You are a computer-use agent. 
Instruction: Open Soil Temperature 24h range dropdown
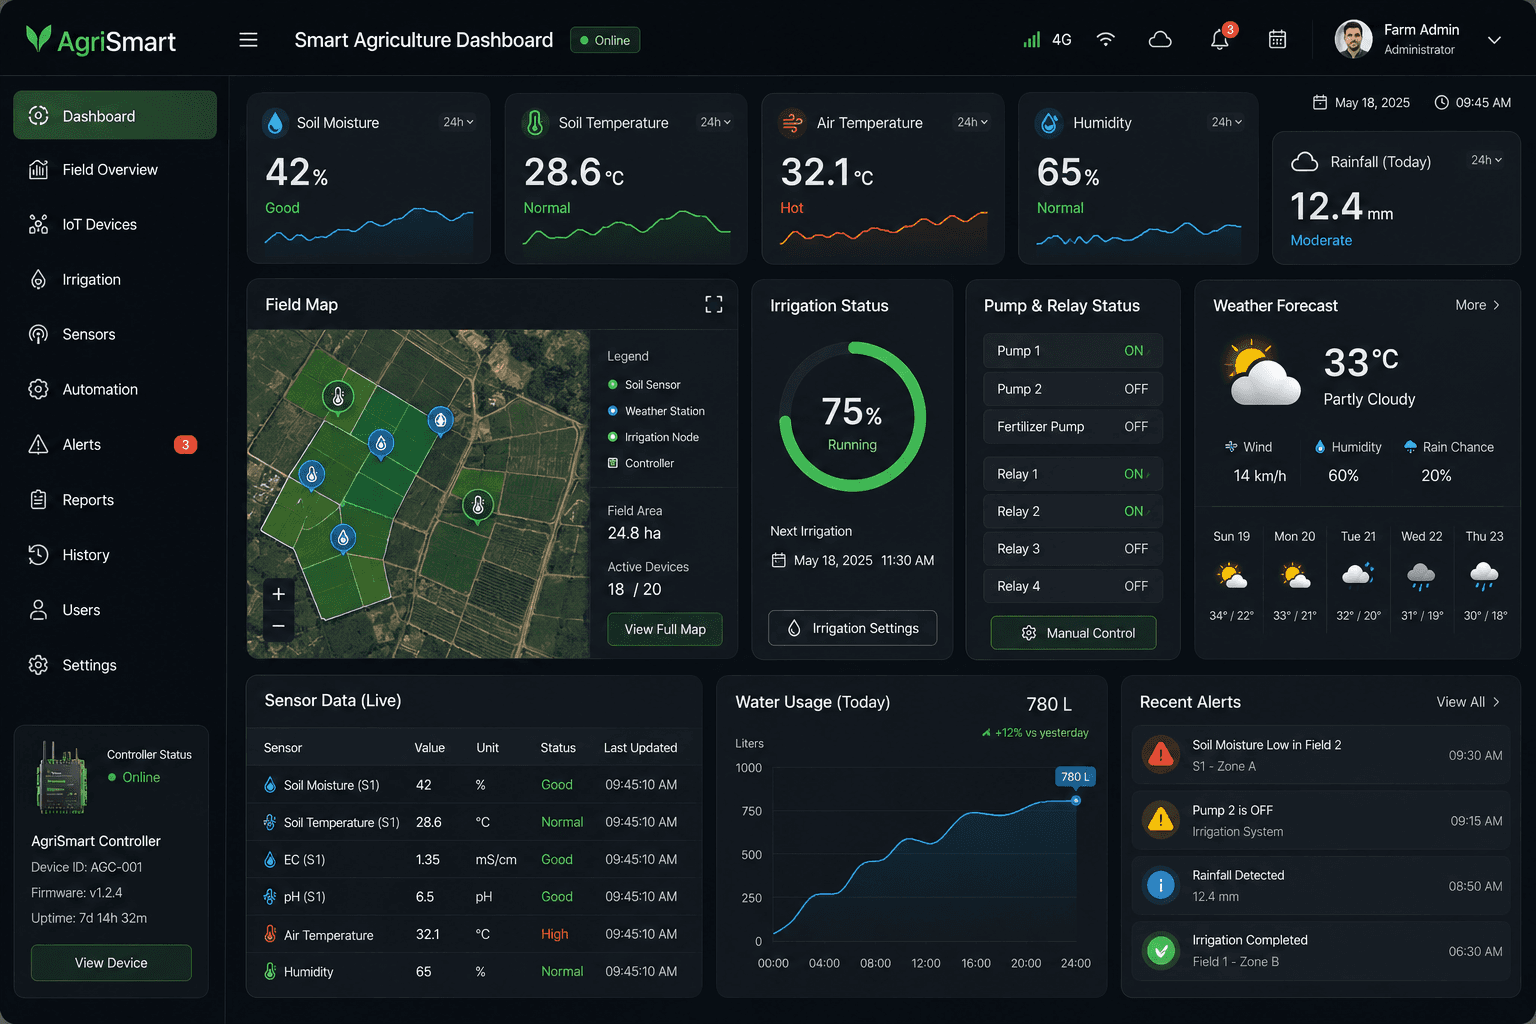(716, 122)
